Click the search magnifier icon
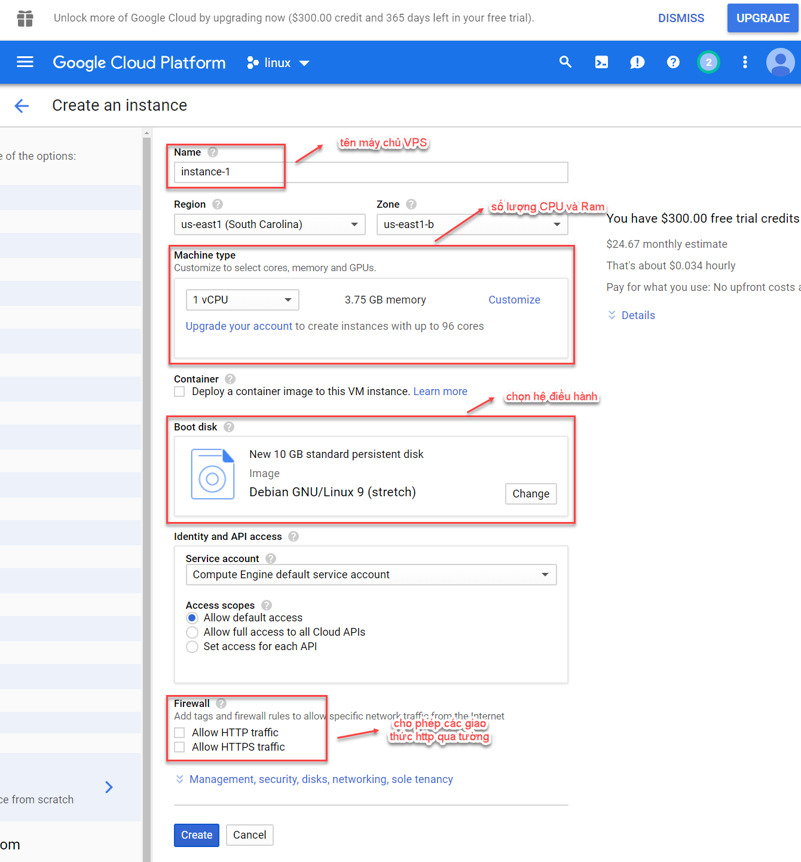This screenshot has width=801, height=862. tap(565, 62)
